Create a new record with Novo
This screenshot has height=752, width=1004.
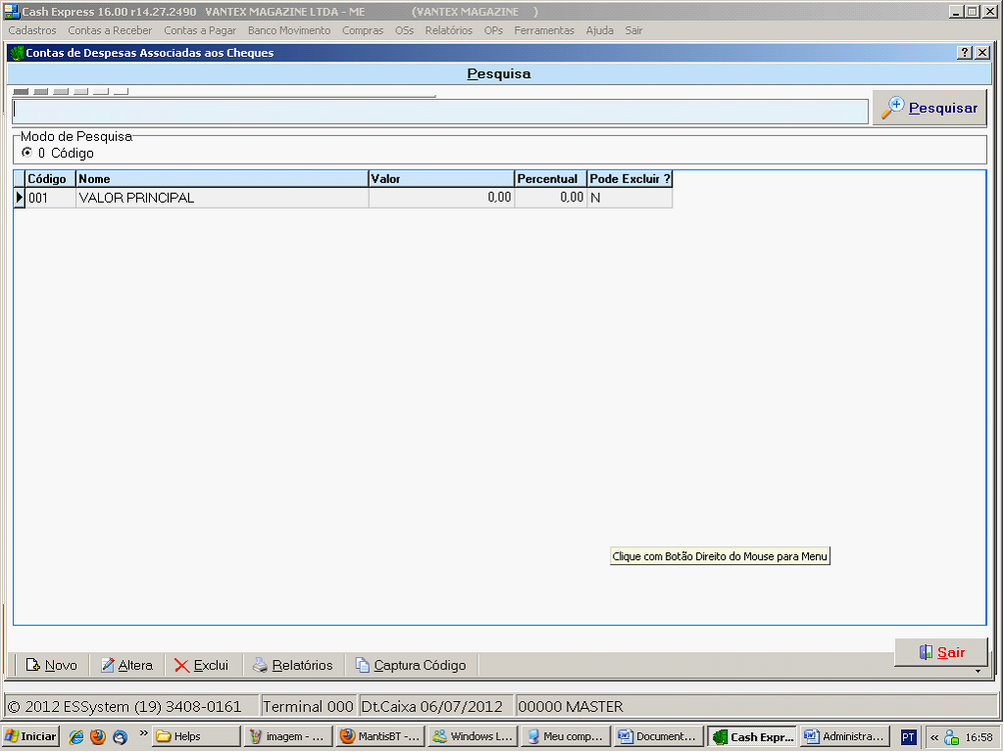(x=51, y=665)
